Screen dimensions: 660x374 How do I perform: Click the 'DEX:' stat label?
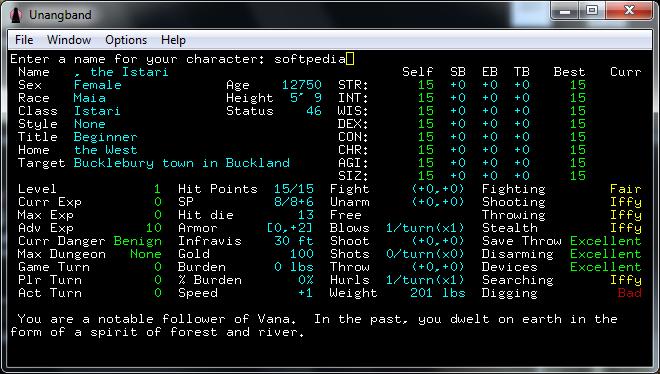point(353,124)
